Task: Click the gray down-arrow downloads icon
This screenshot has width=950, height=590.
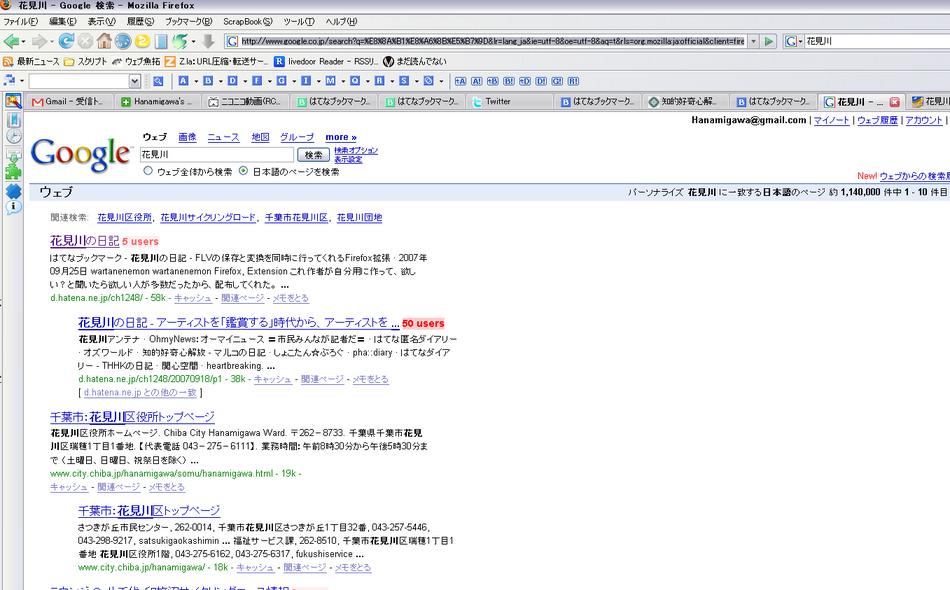Action: (x=208, y=41)
